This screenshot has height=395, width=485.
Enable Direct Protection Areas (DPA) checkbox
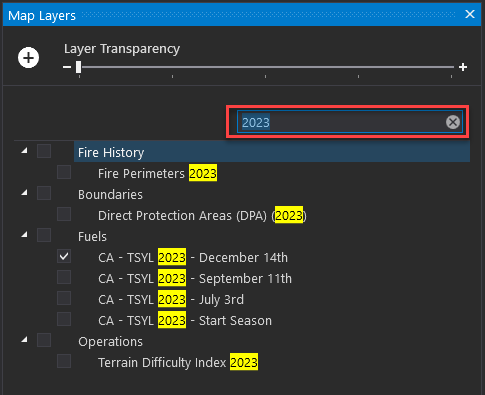coord(64,215)
